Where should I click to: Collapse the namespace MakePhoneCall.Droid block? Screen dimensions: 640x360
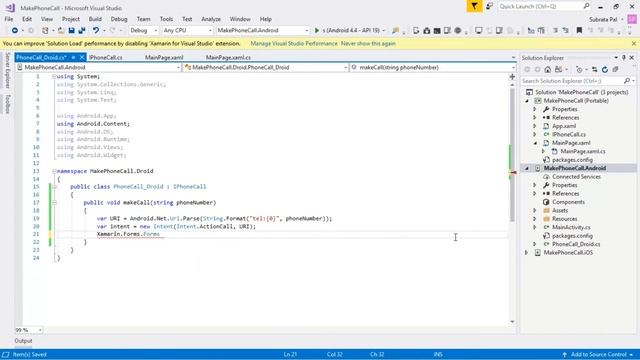[54, 171]
